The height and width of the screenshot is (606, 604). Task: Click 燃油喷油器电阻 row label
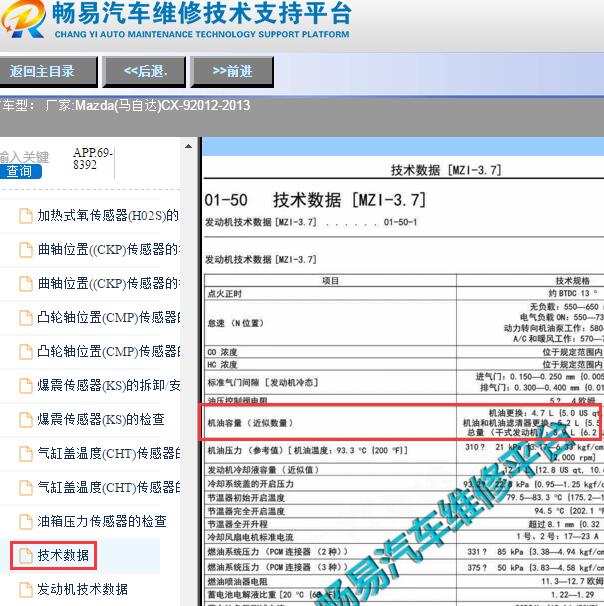pos(238,582)
